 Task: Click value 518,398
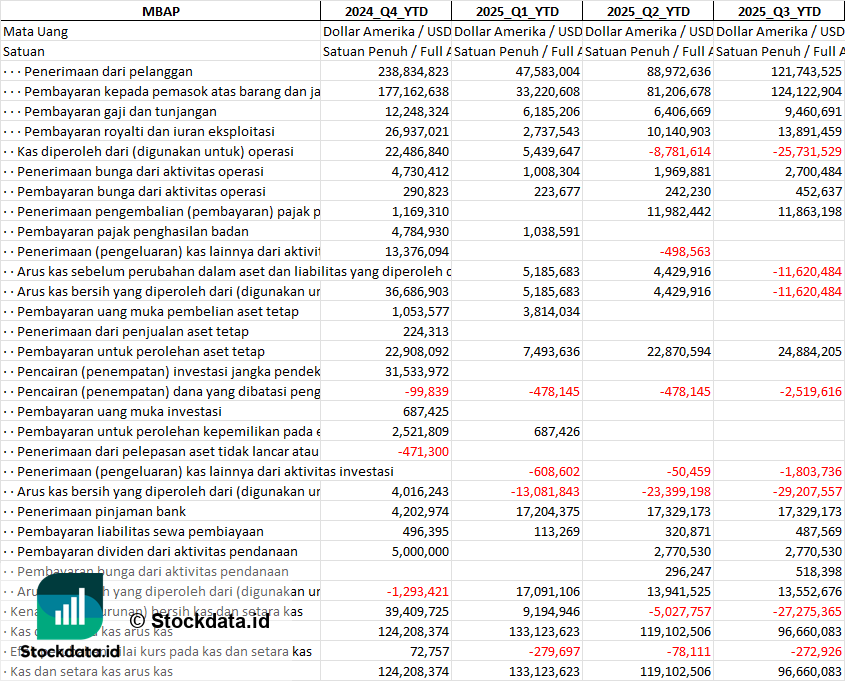point(819,571)
